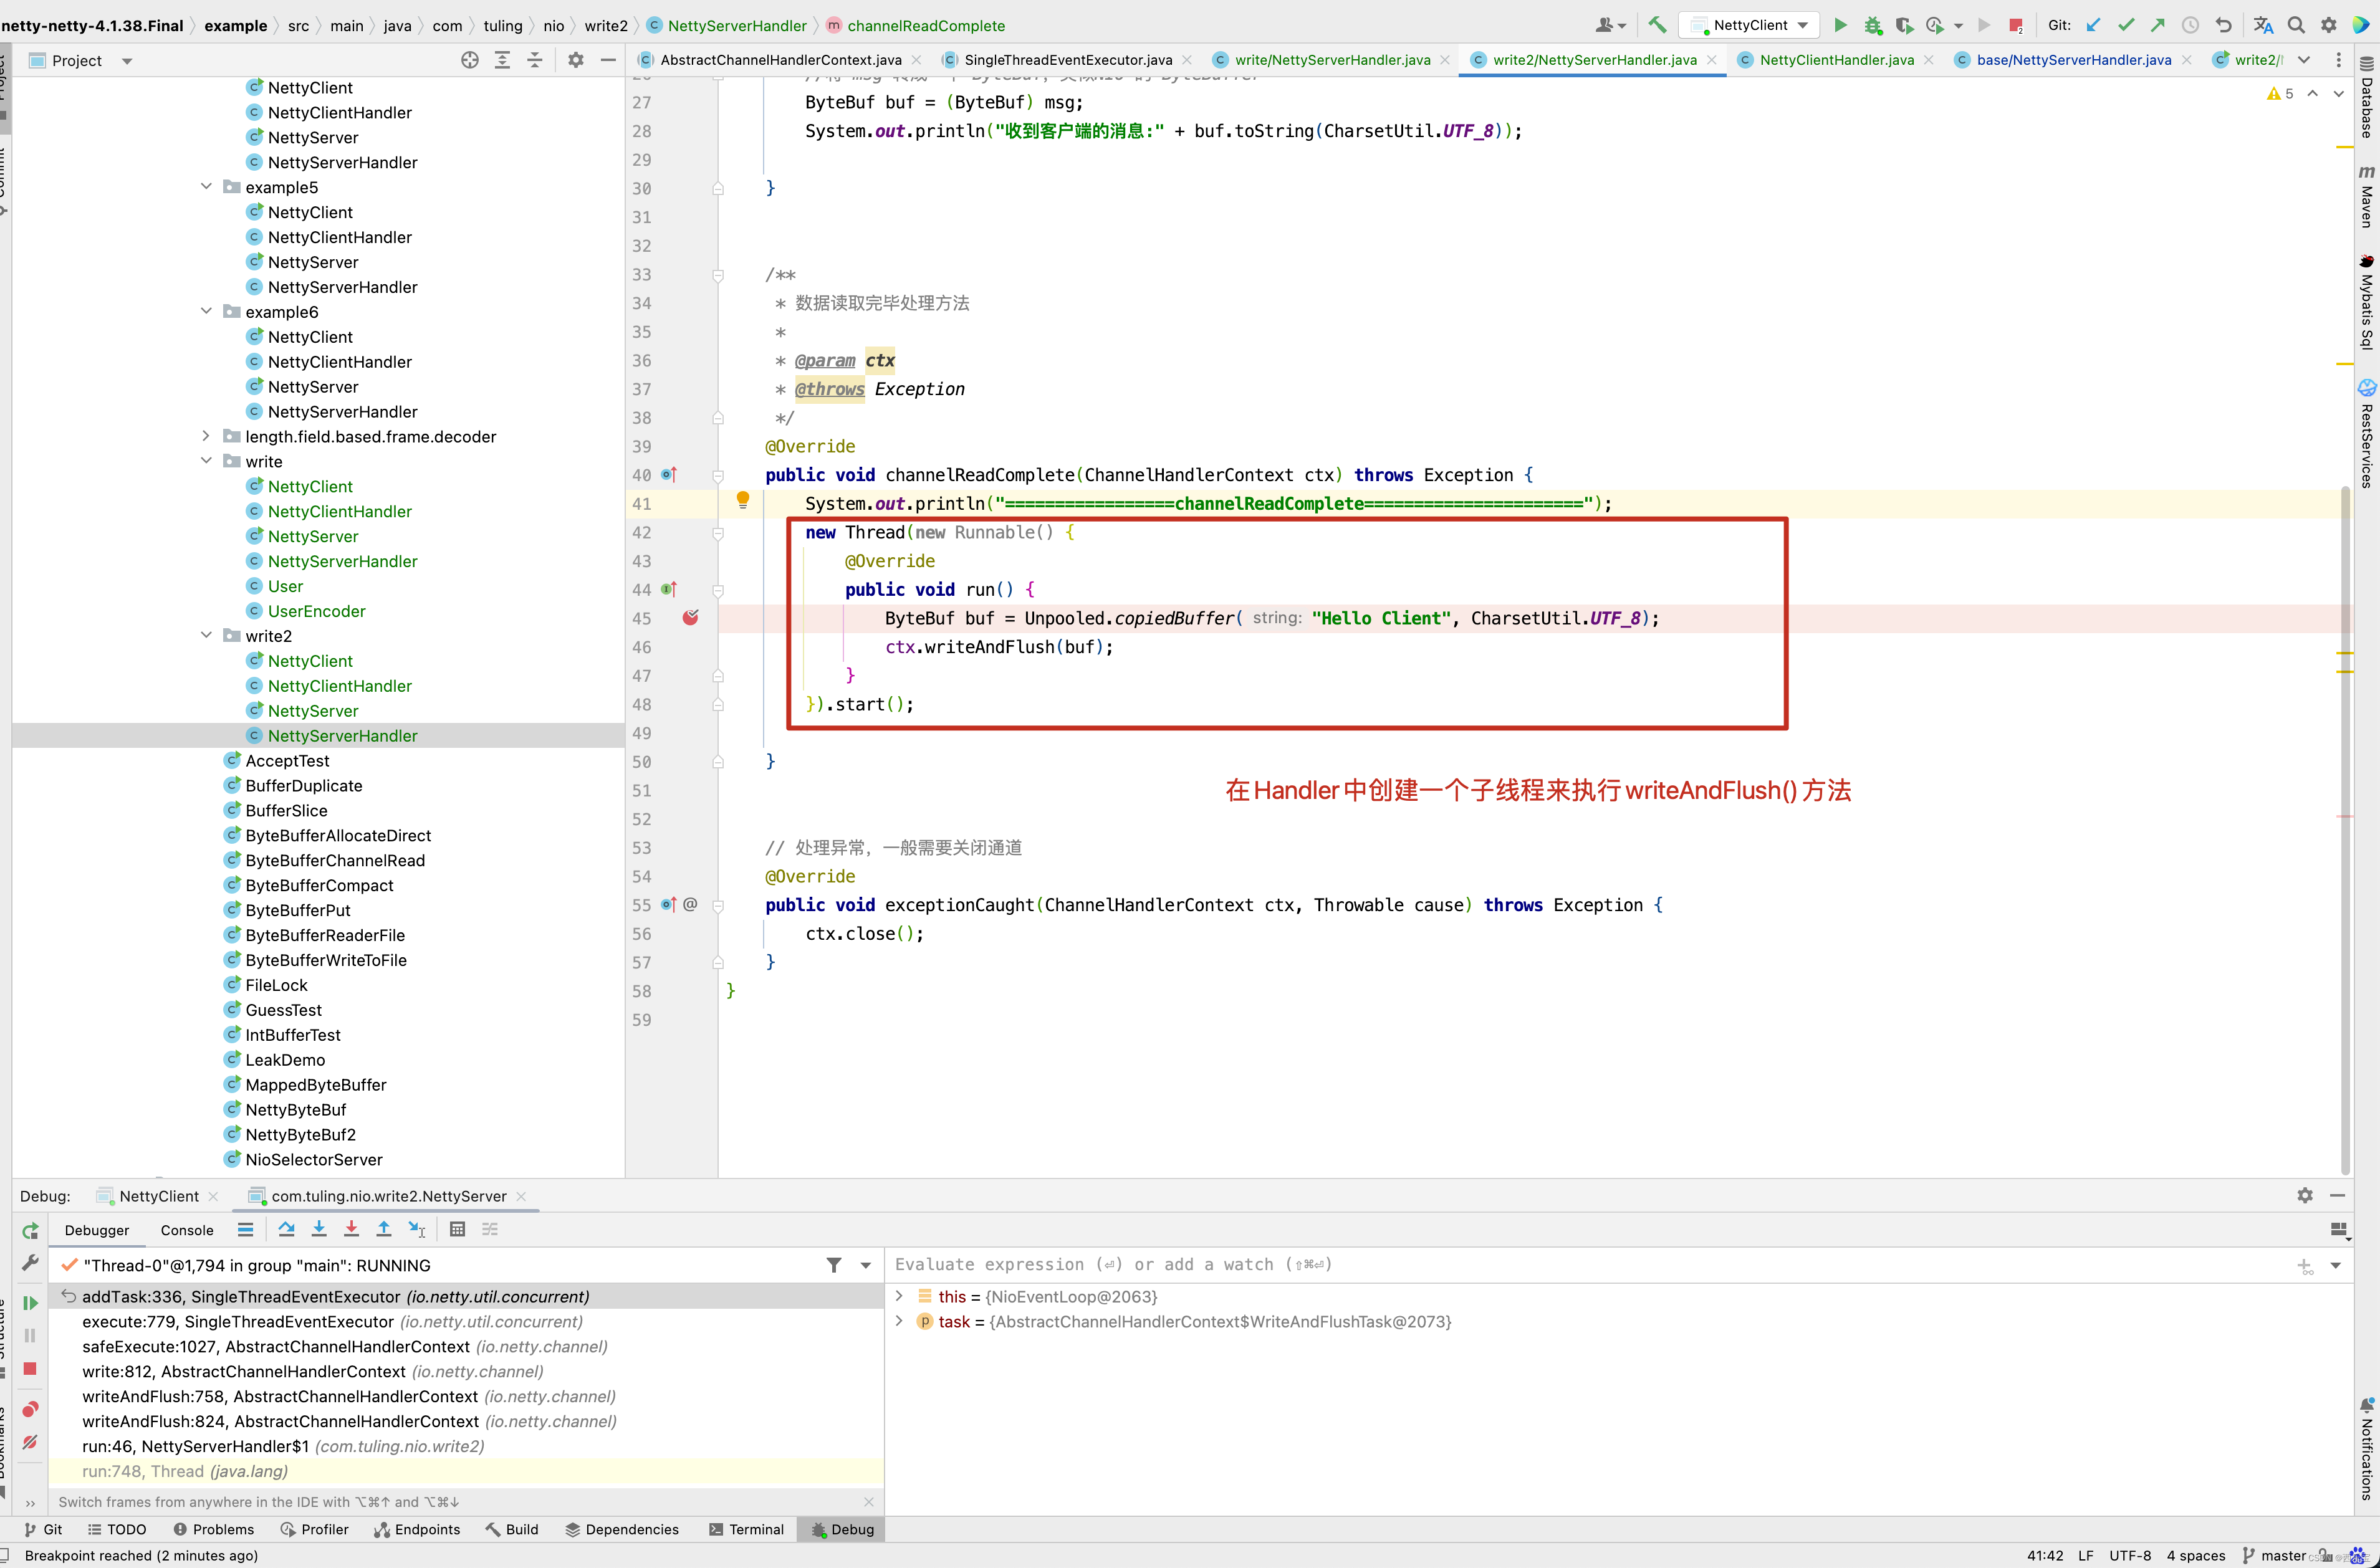Click the Step Over debugger icon
The image size is (2380, 1568).
pos(286,1229)
